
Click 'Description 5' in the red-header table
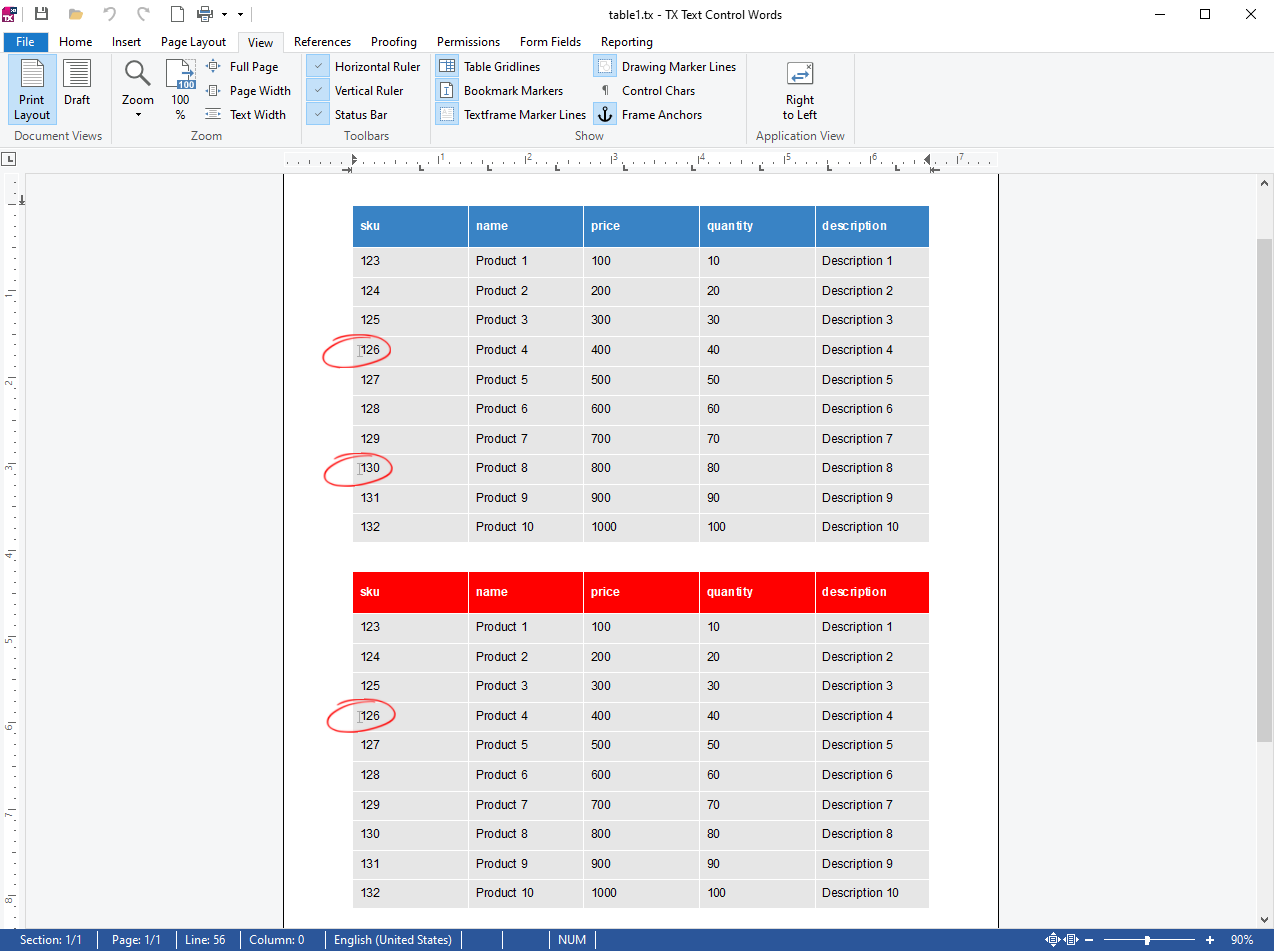pyautogui.click(x=857, y=745)
